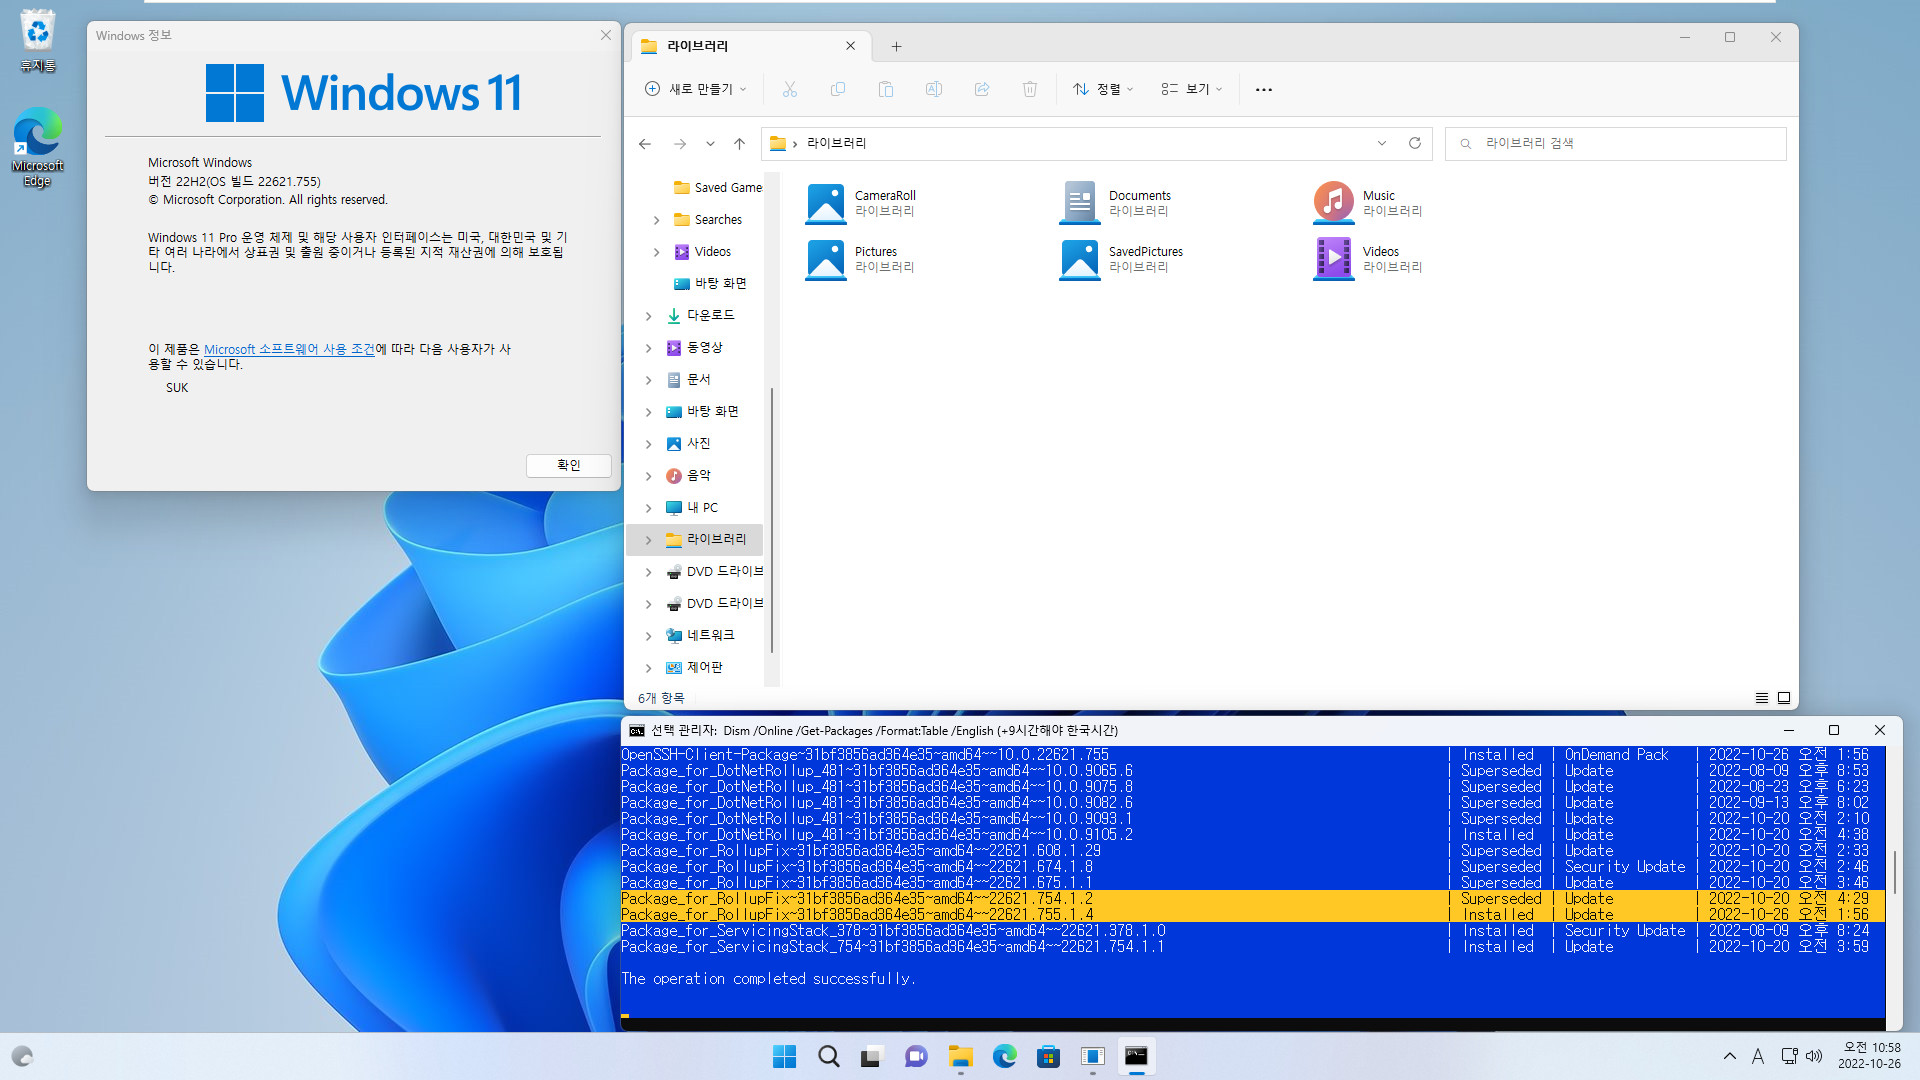Image resolution: width=1920 pixels, height=1080 pixels.
Task: Open the Pictures library
Action: pos(861,259)
